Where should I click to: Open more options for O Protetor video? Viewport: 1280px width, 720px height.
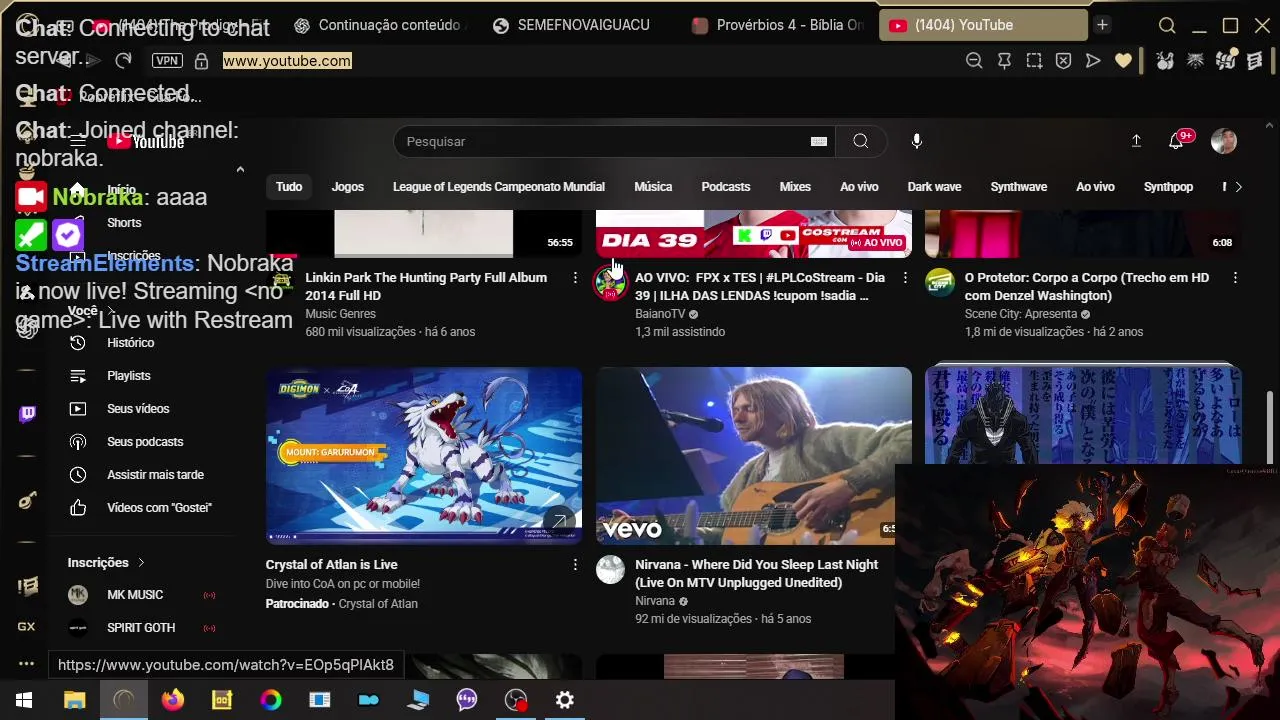coord(1235,278)
